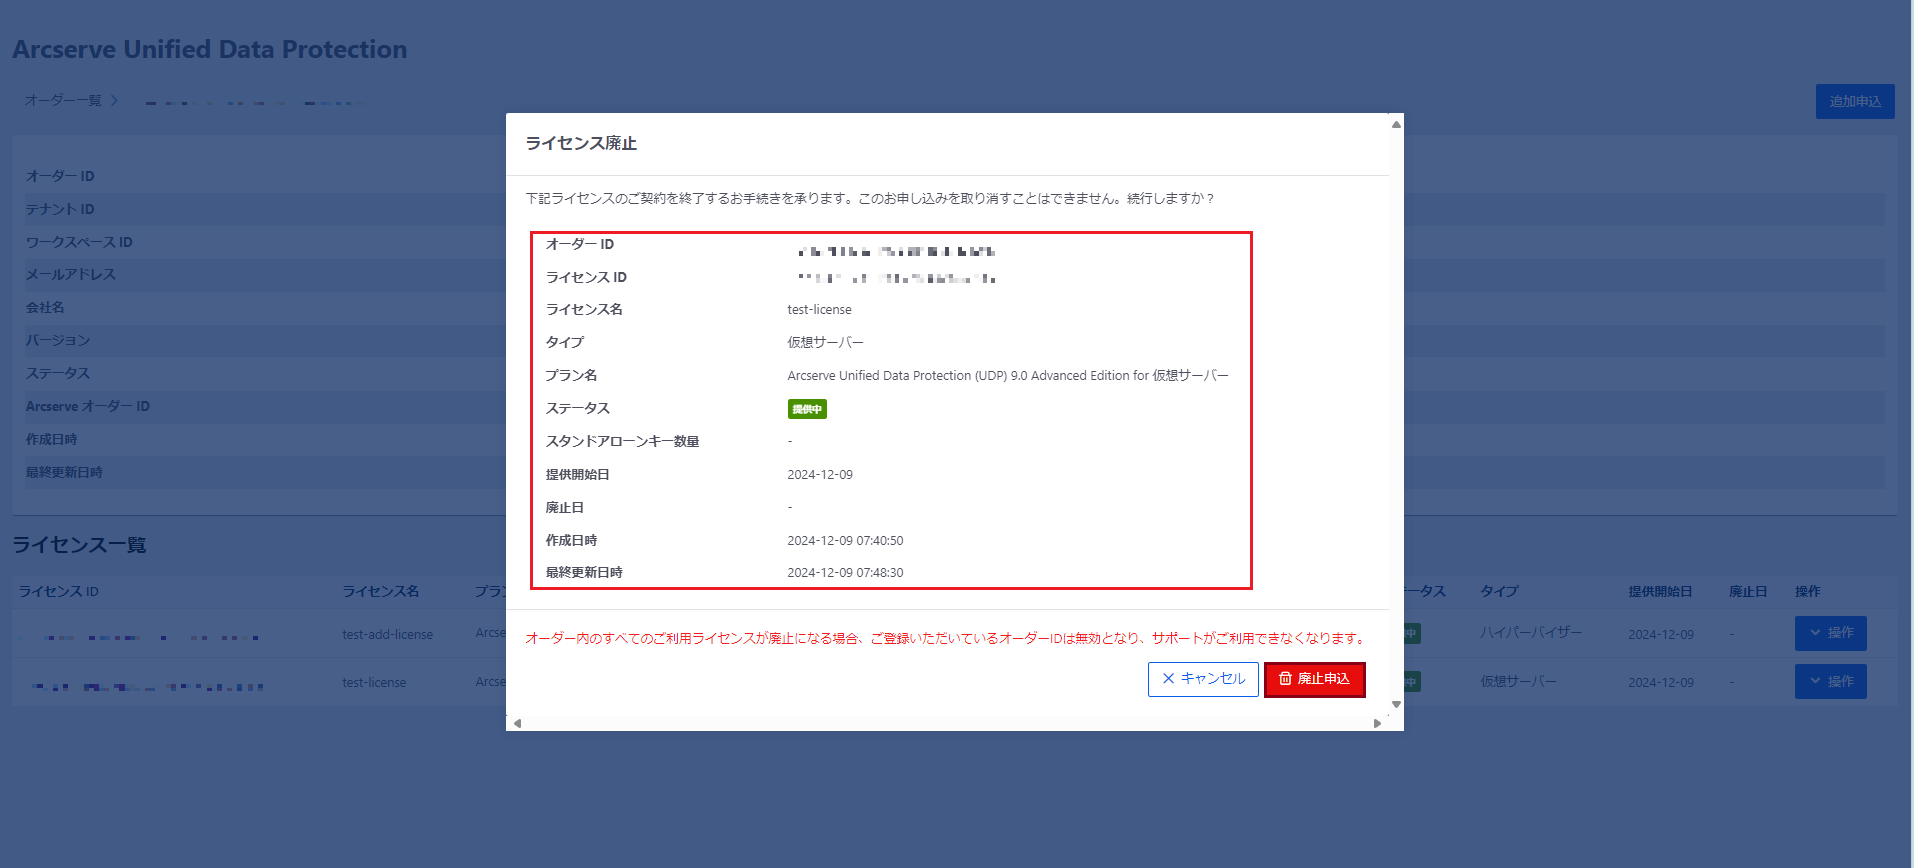Select the 最終更新日時 value 2024-12-09 07:48:30
This screenshot has height=868, width=1914.
[x=845, y=573]
